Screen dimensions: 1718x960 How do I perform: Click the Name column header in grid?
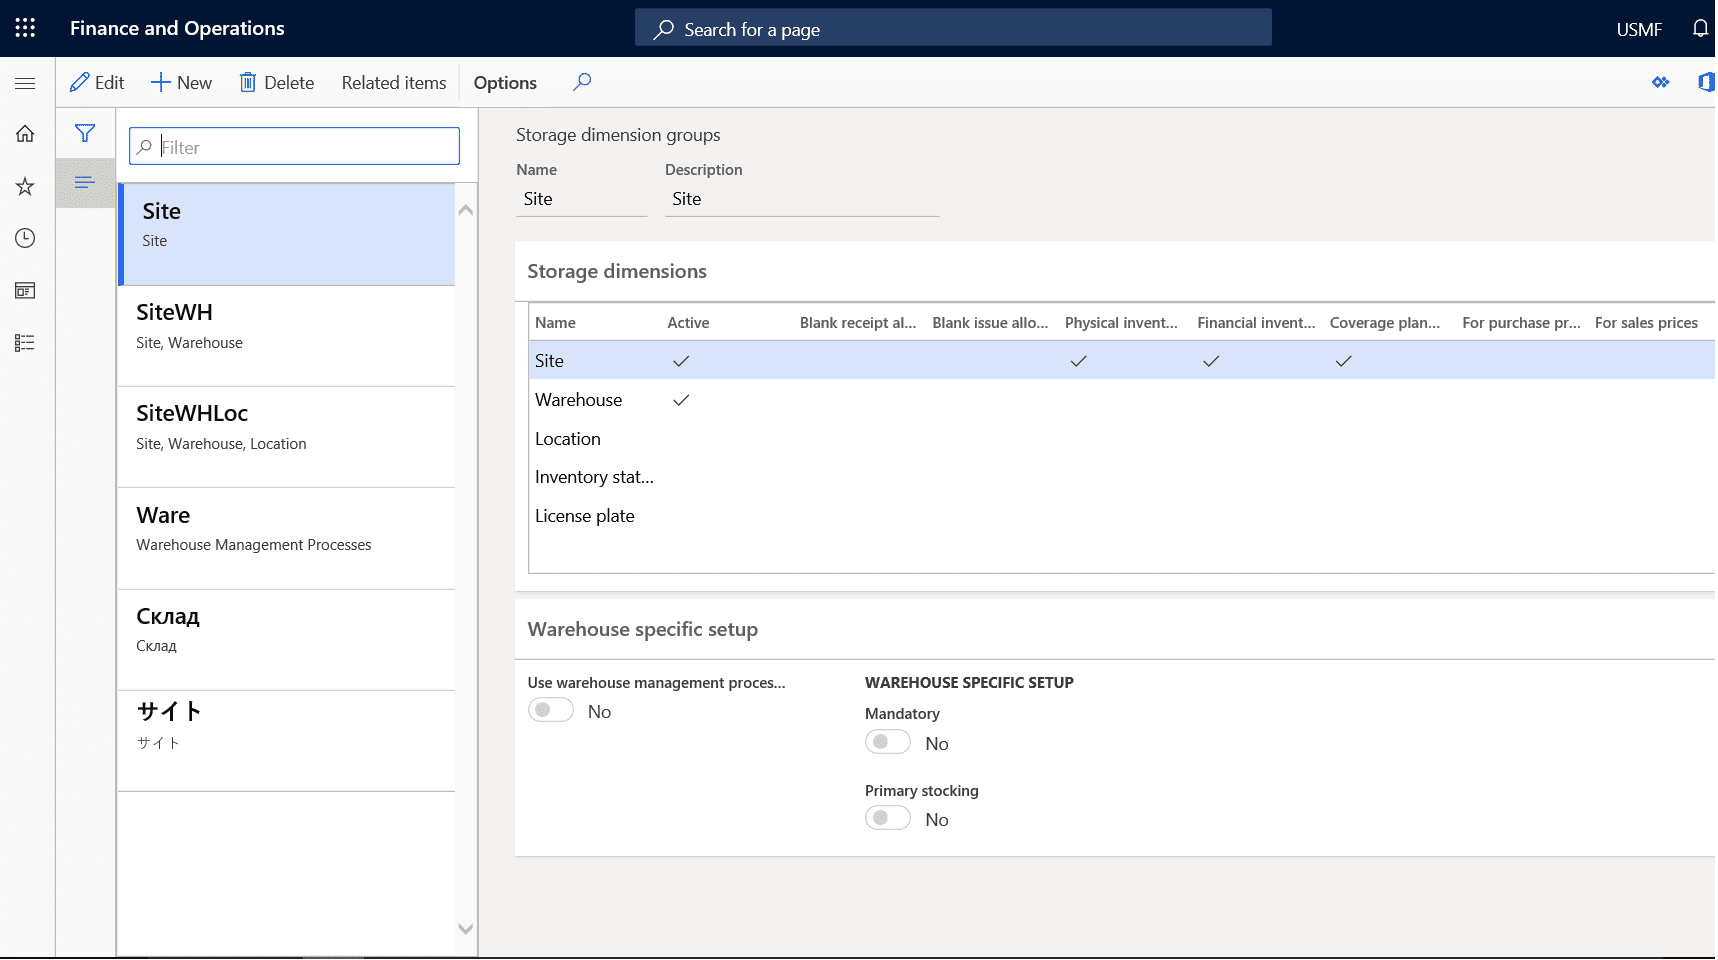[555, 323]
